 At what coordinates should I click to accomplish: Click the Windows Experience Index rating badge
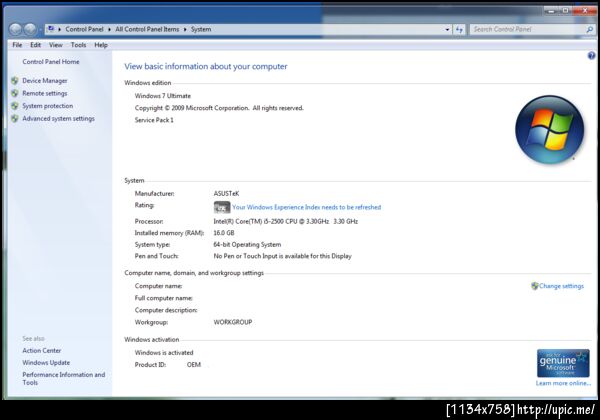(222, 207)
